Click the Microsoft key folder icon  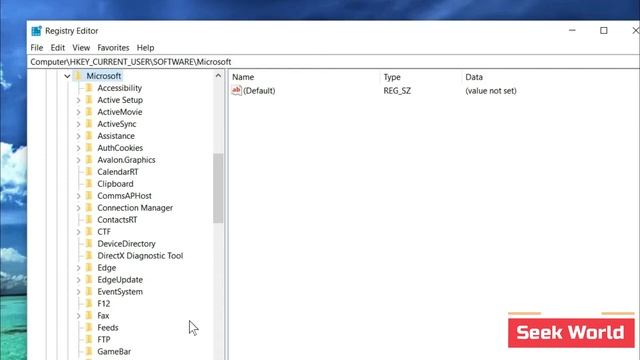78,76
